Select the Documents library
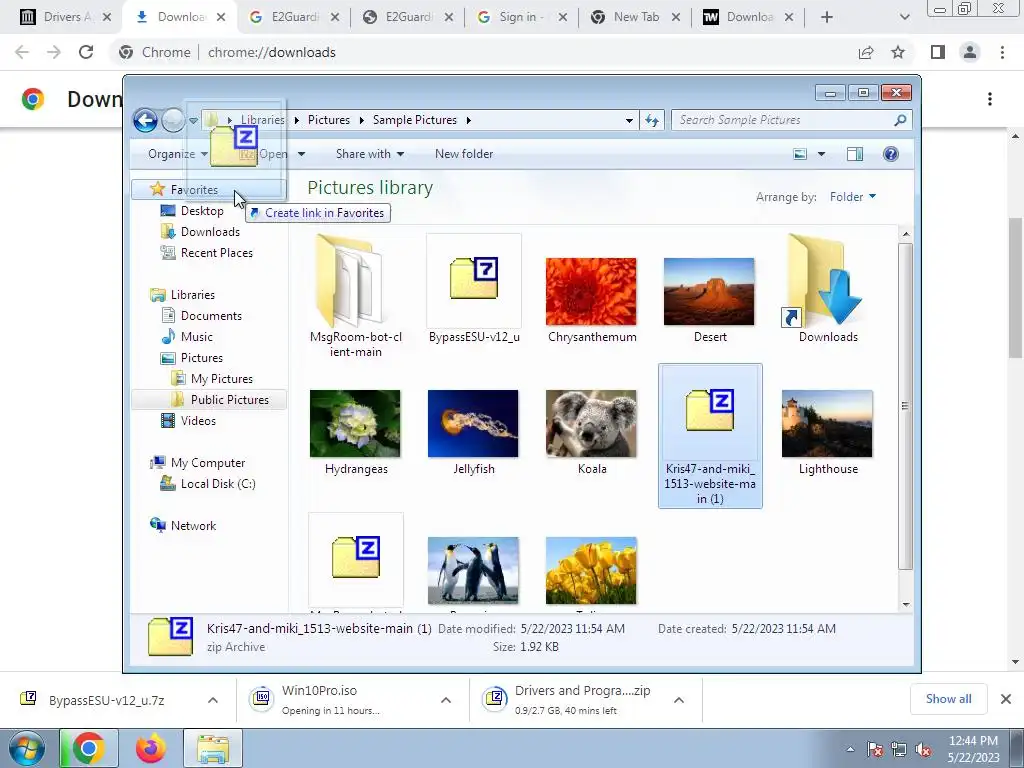The width and height of the screenshot is (1024, 768). click(x=211, y=315)
